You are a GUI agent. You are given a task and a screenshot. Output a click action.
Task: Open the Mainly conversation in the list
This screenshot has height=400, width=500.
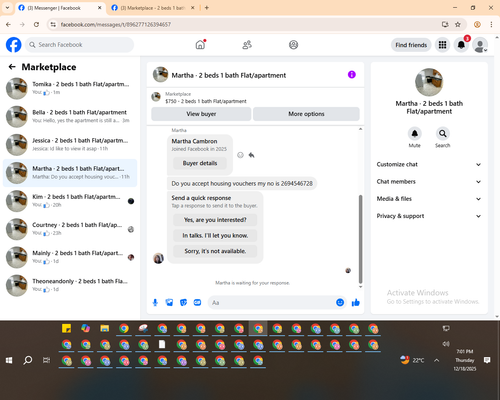tap(70, 257)
